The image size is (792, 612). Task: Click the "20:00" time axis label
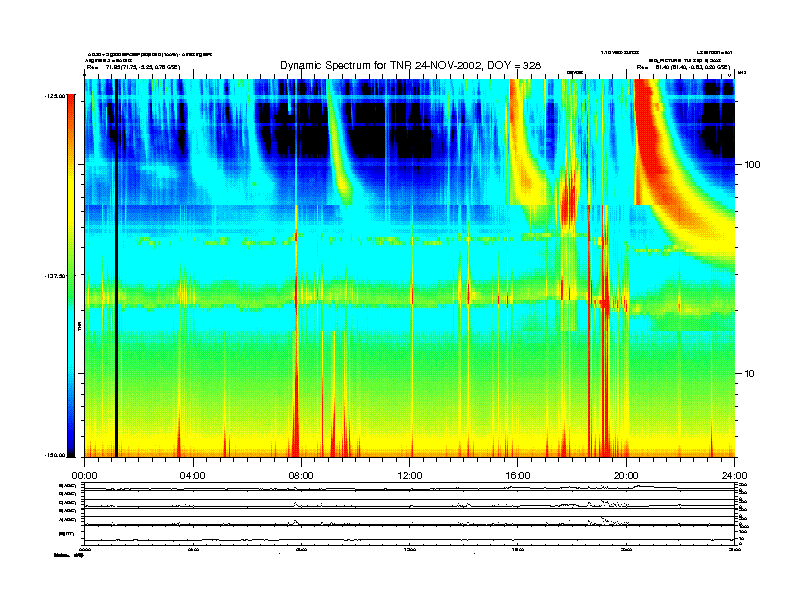pyautogui.click(x=626, y=476)
